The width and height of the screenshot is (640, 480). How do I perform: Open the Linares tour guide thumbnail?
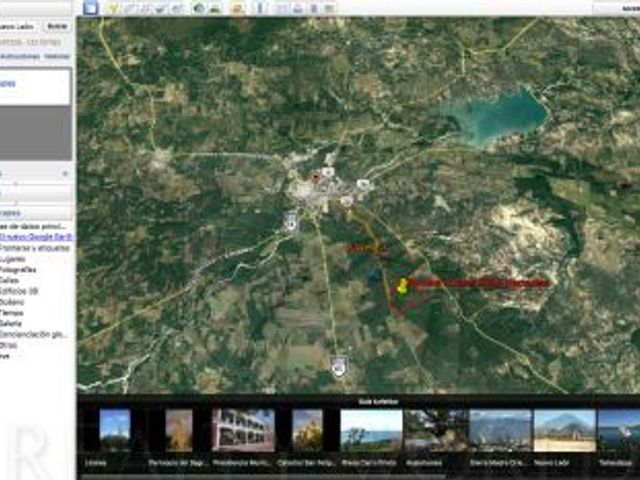click(x=115, y=431)
